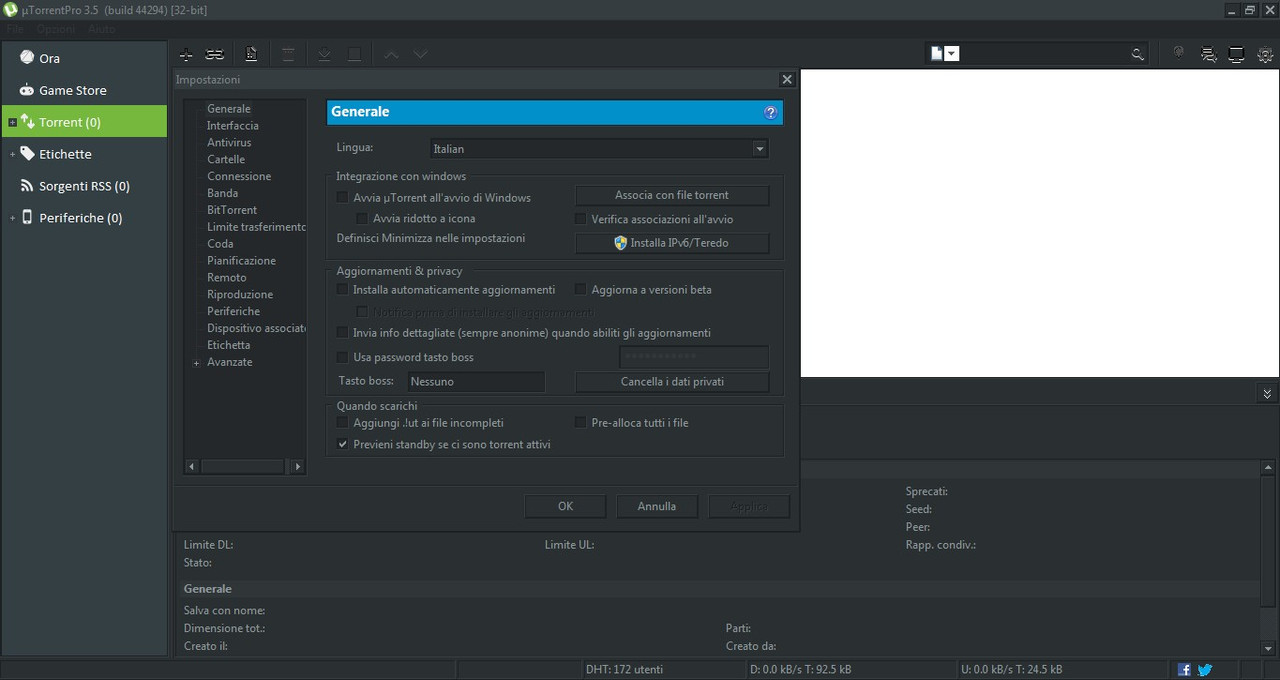Toggle Verifica associazioni all'avvio
1280x680 pixels.
click(580, 219)
